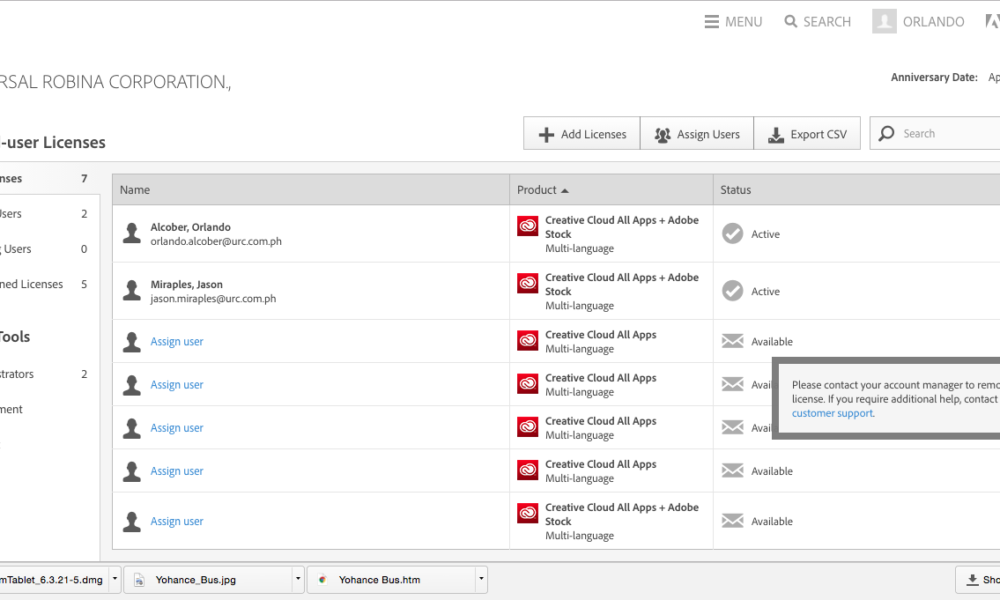Select the Name column header
Viewport: 1000px width, 600px height.
pyautogui.click(x=134, y=189)
